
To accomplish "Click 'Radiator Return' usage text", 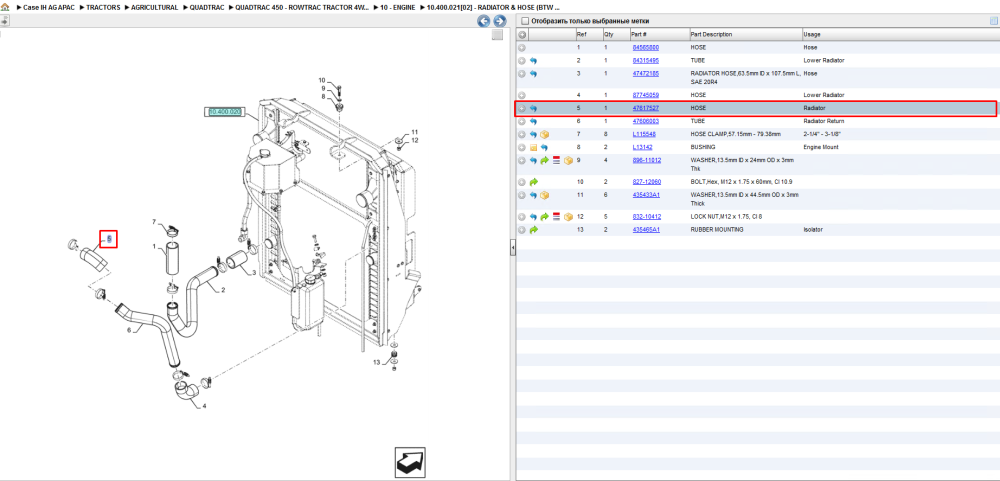I will point(822,121).
